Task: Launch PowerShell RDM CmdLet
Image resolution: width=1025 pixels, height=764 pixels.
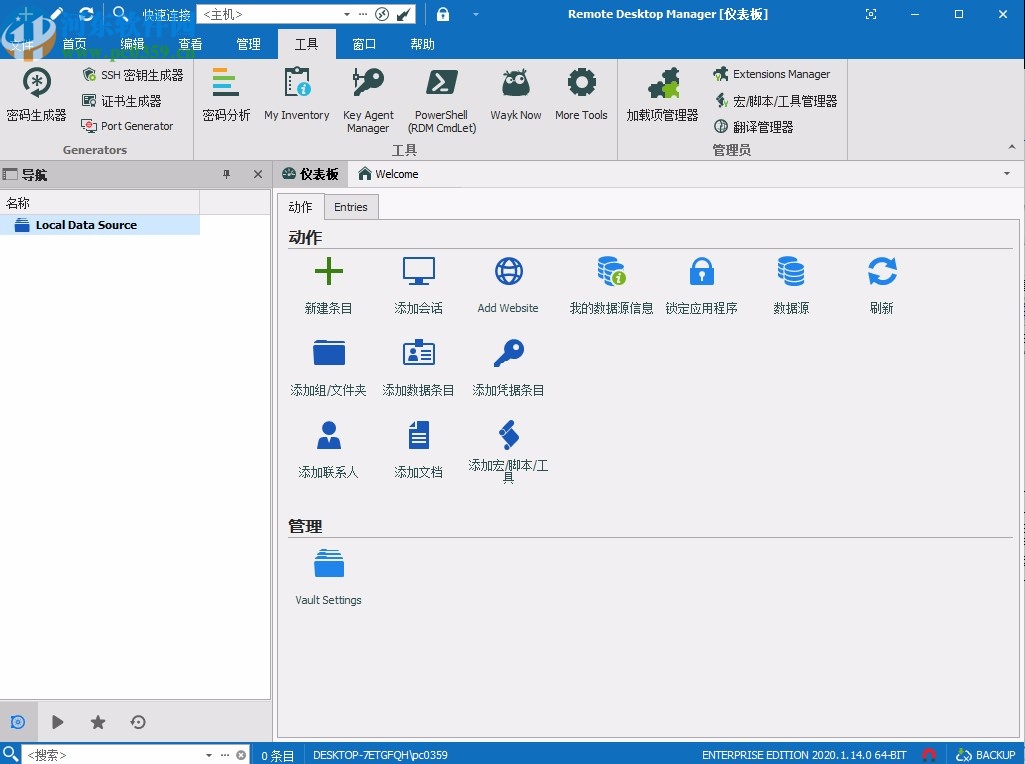Action: [441, 97]
